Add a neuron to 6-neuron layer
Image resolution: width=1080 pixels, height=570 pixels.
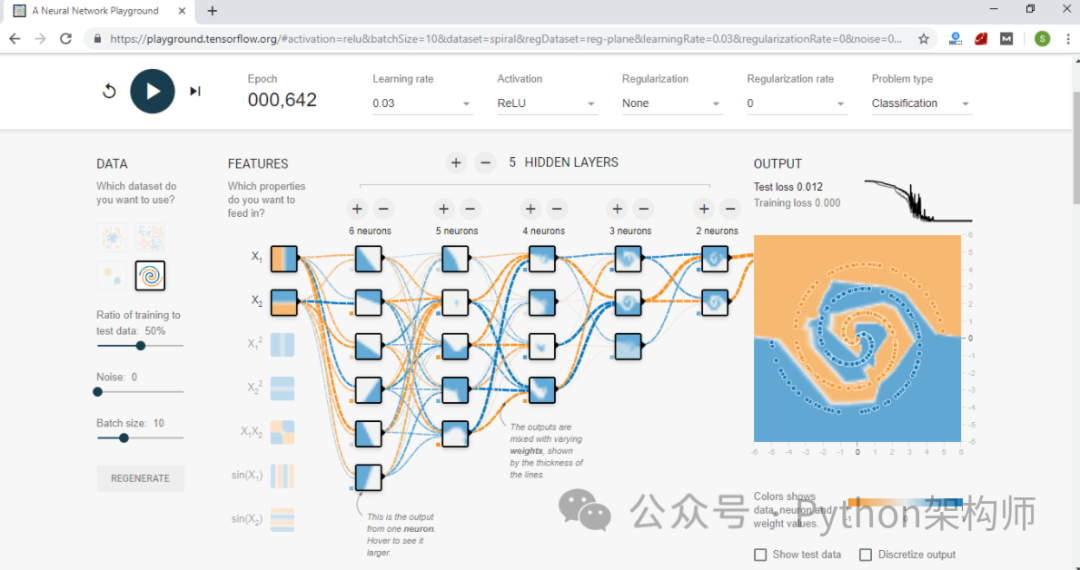[x=357, y=209]
